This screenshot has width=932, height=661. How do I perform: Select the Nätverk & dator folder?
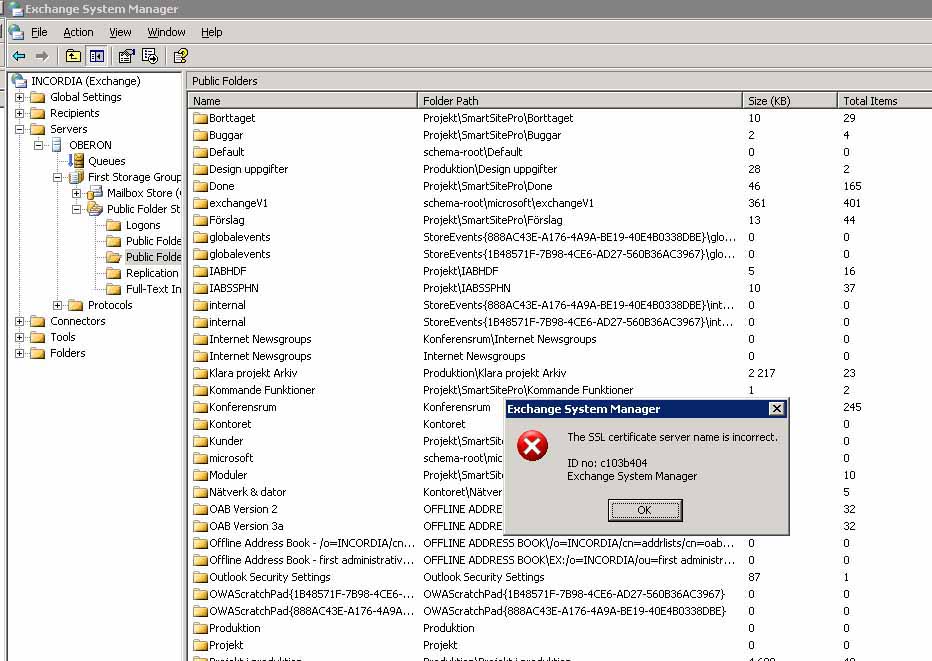247,492
